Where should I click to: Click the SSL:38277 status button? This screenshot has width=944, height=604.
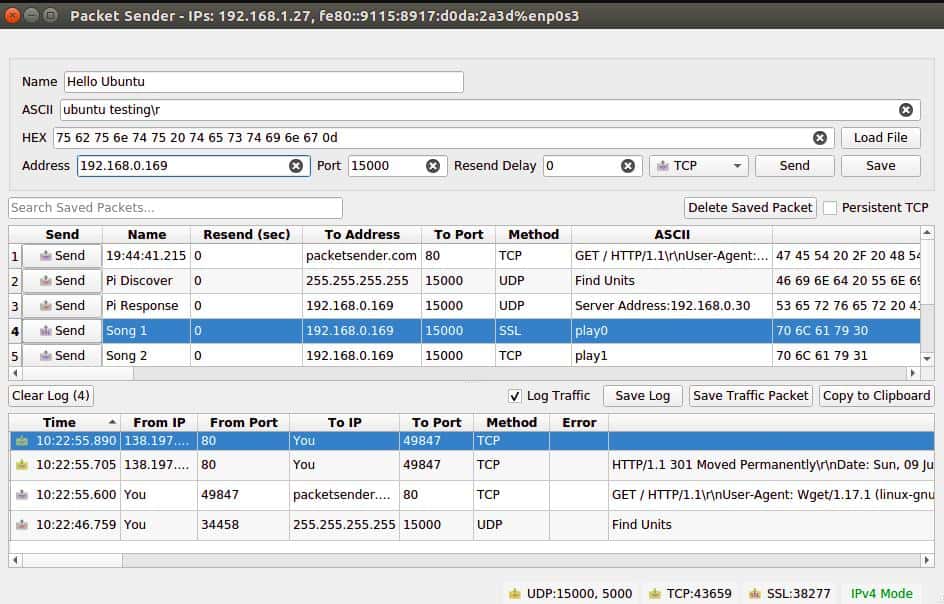tap(789, 594)
